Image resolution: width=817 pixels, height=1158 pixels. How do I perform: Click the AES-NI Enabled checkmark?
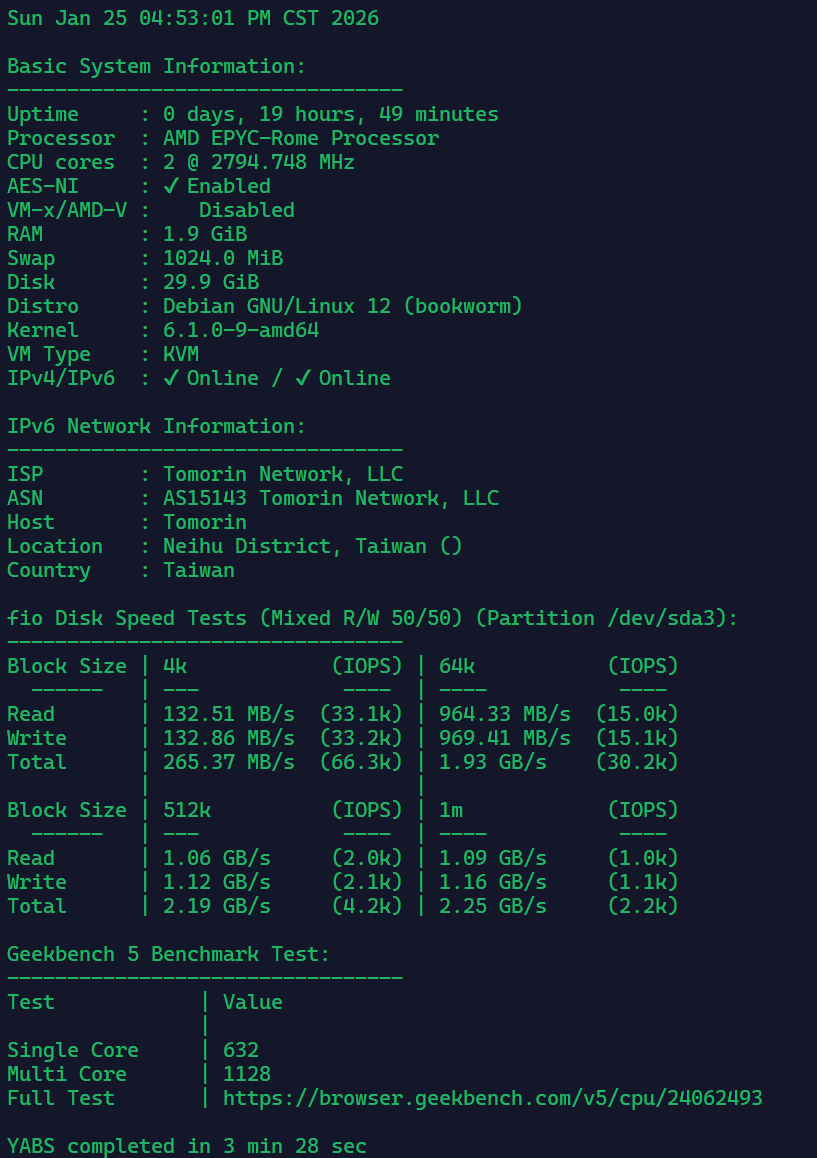[x=172, y=186]
